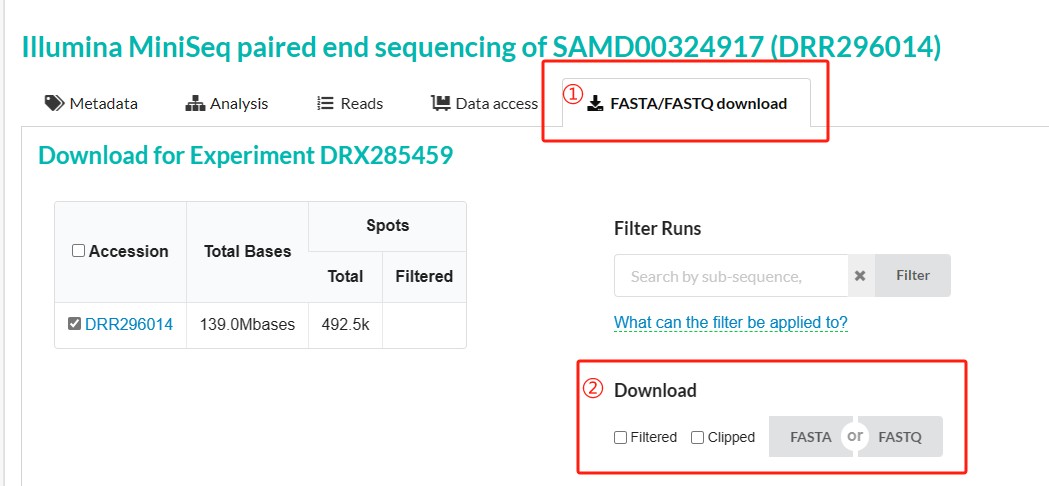The image size is (1049, 486).
Task: Click the Filter button
Action: pos(913,275)
